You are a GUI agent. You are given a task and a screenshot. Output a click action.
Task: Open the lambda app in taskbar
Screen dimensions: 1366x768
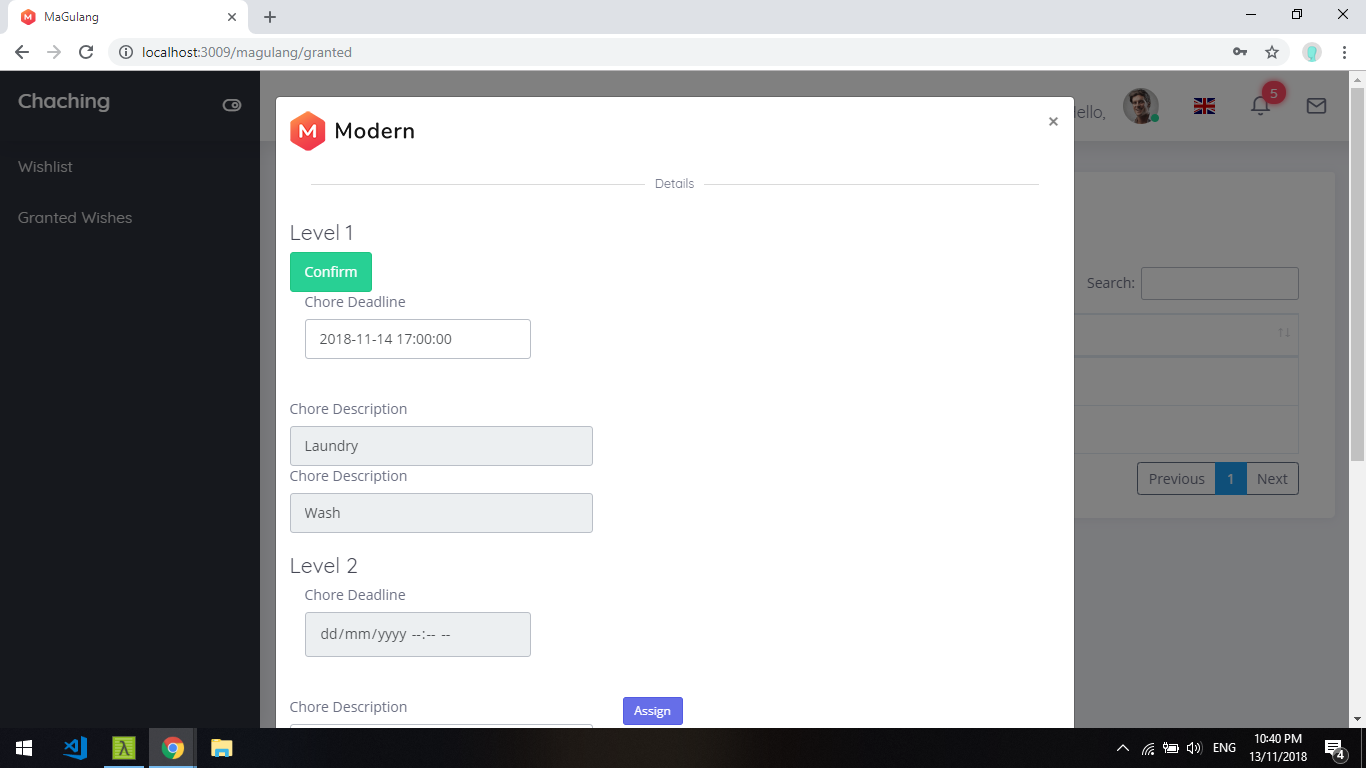[124, 748]
